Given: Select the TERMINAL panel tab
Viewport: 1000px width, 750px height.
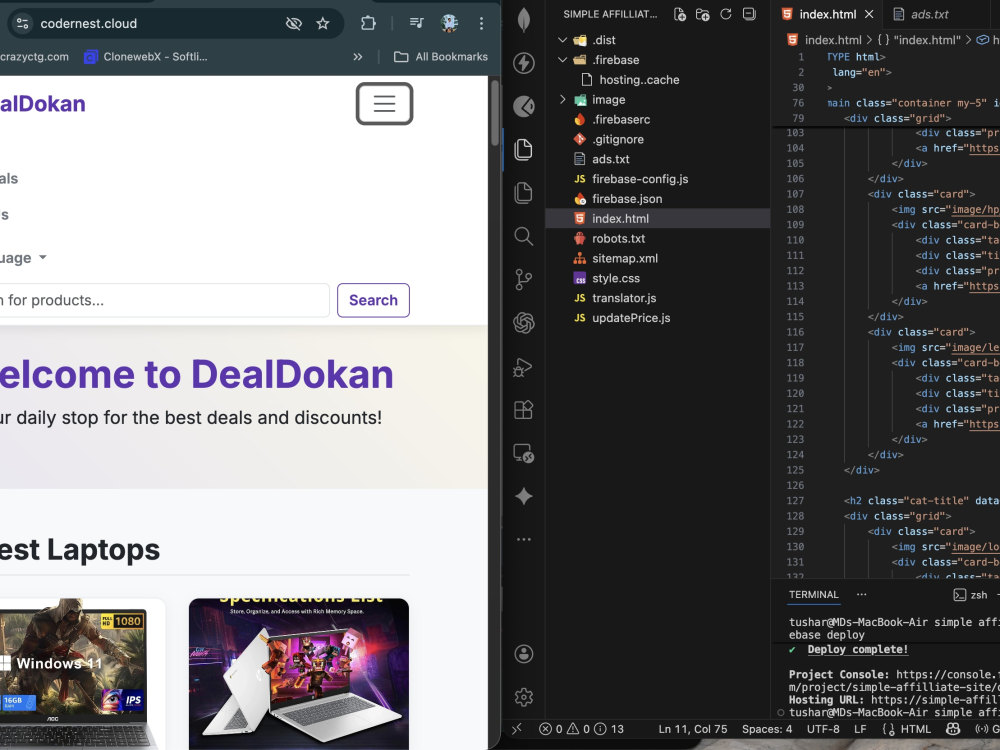Looking at the screenshot, I should click(813, 594).
